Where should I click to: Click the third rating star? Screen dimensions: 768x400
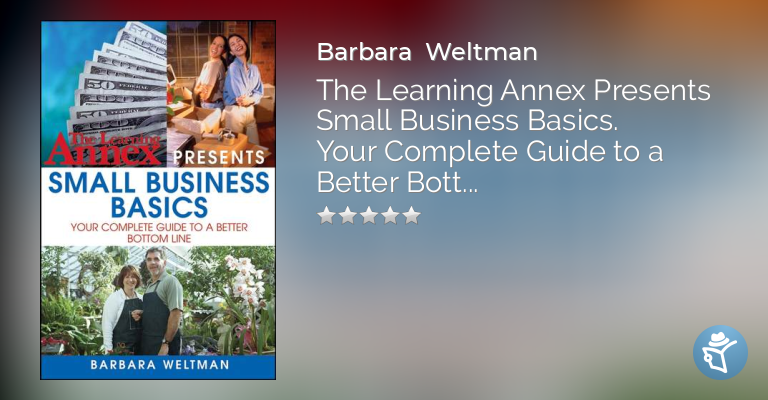click(369, 215)
